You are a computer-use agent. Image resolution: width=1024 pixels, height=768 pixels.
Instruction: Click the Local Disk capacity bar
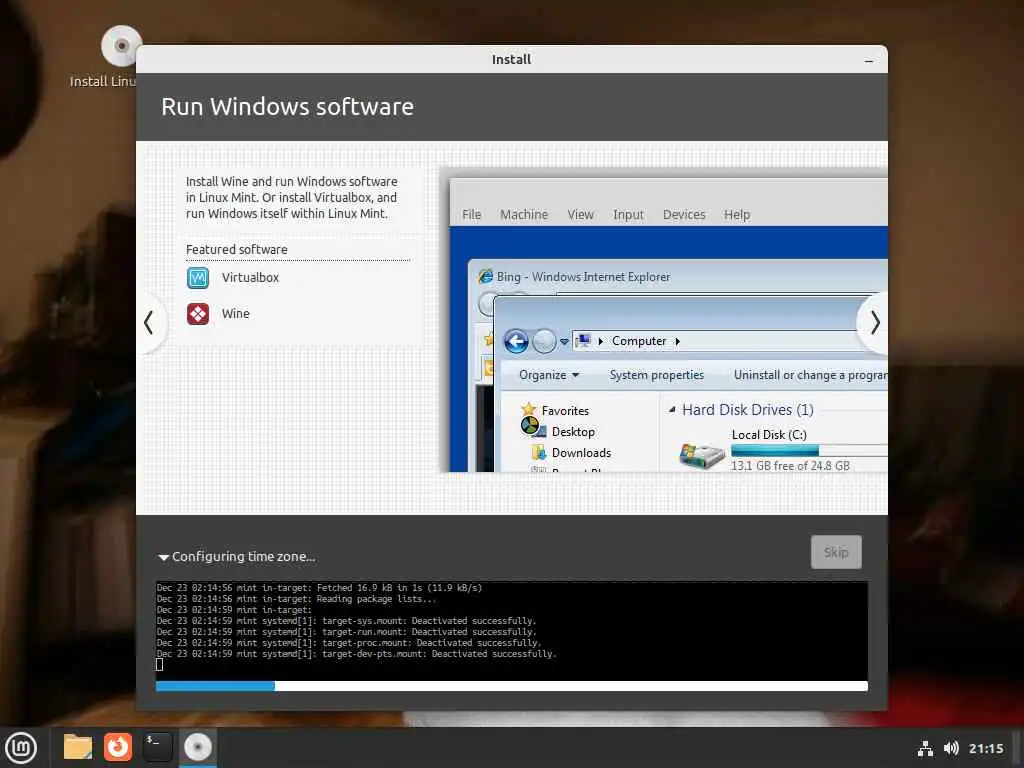tap(808, 451)
